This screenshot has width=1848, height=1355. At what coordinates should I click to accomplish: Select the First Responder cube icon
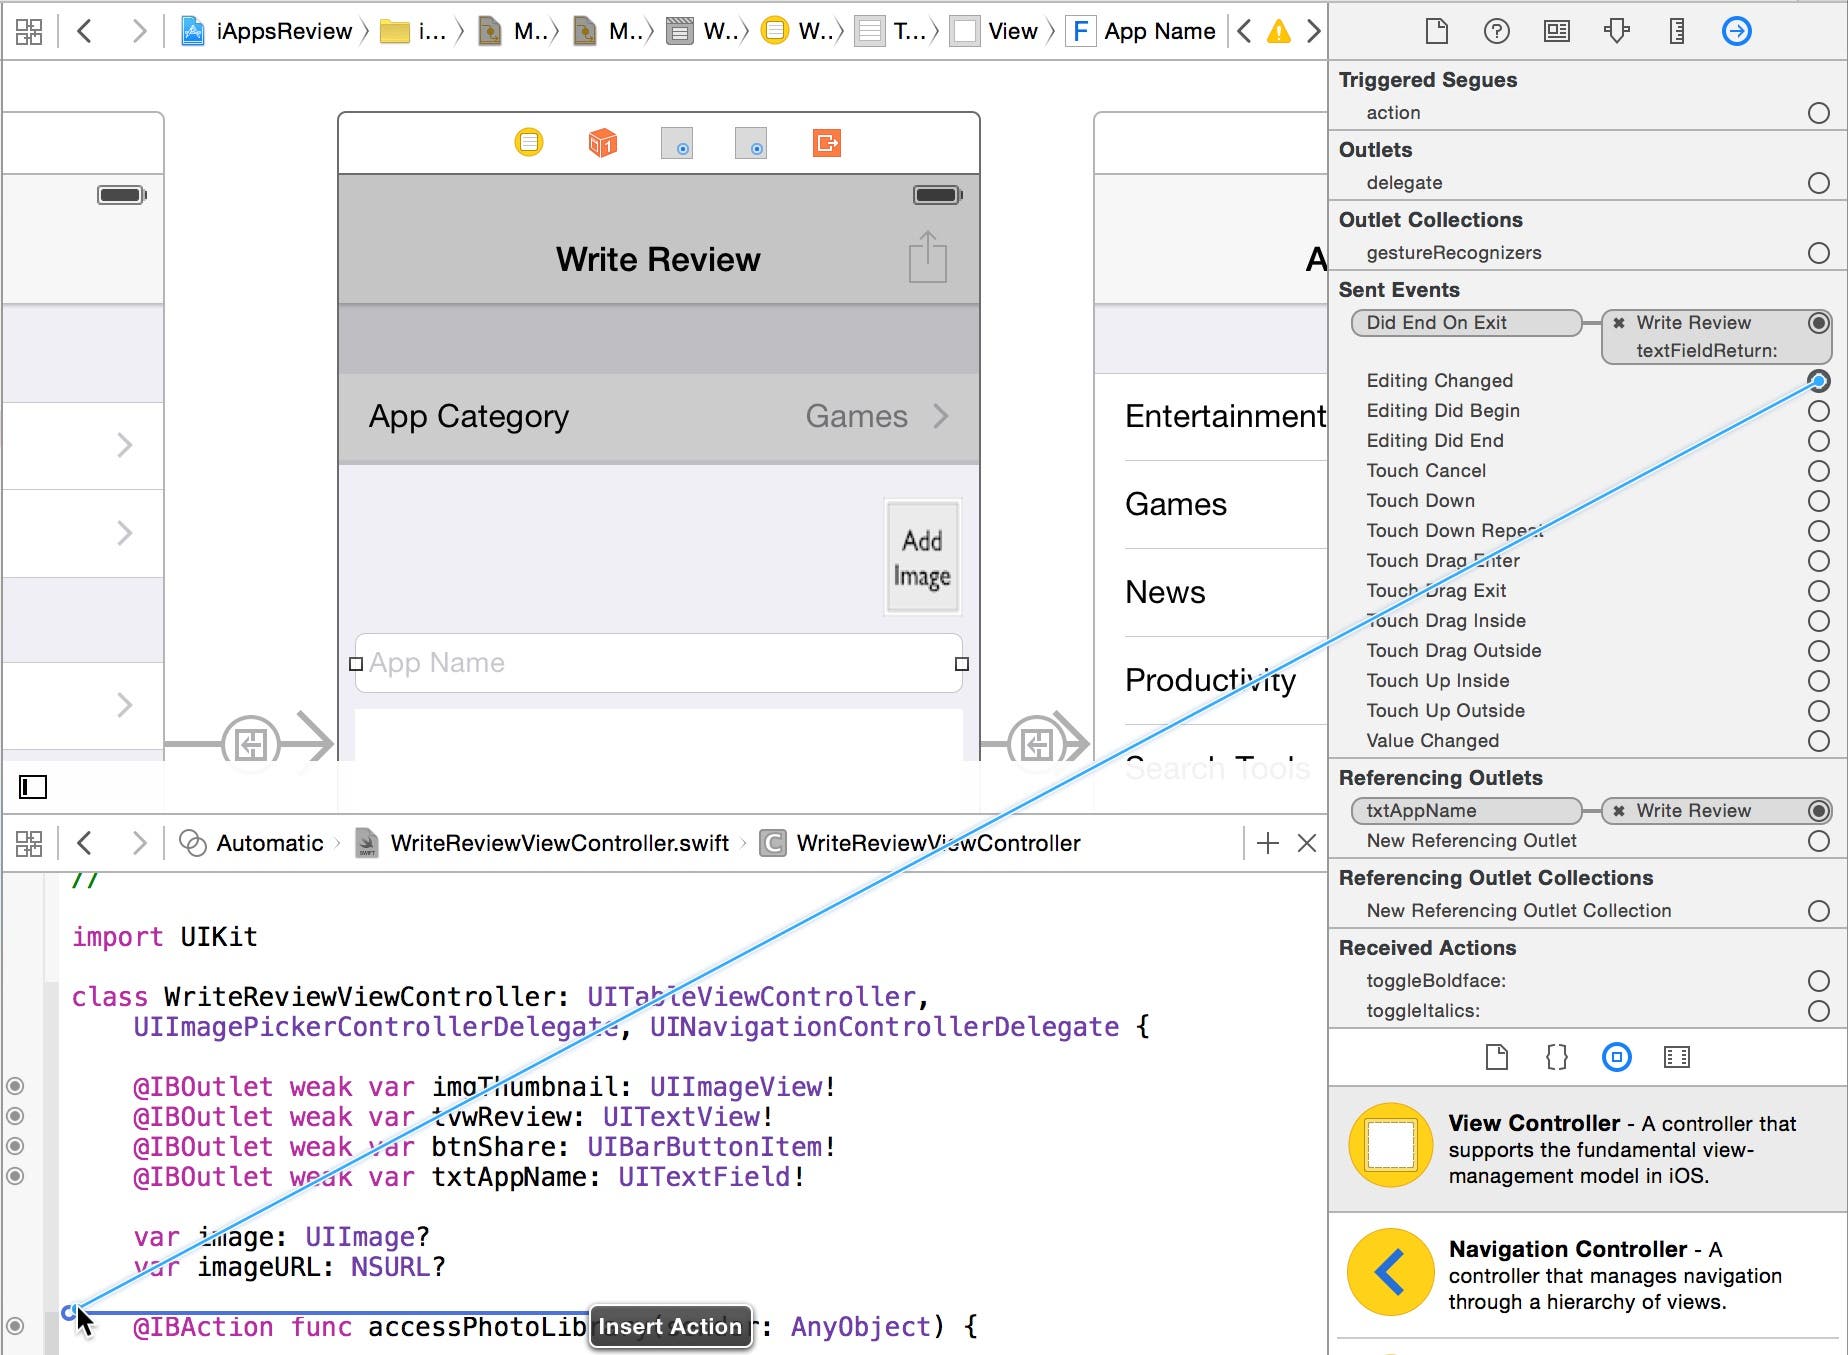pos(603,143)
